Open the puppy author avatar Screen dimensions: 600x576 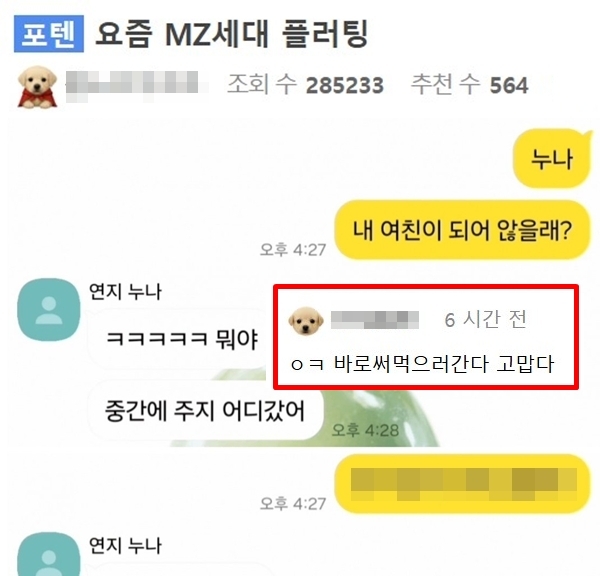tap(37, 87)
